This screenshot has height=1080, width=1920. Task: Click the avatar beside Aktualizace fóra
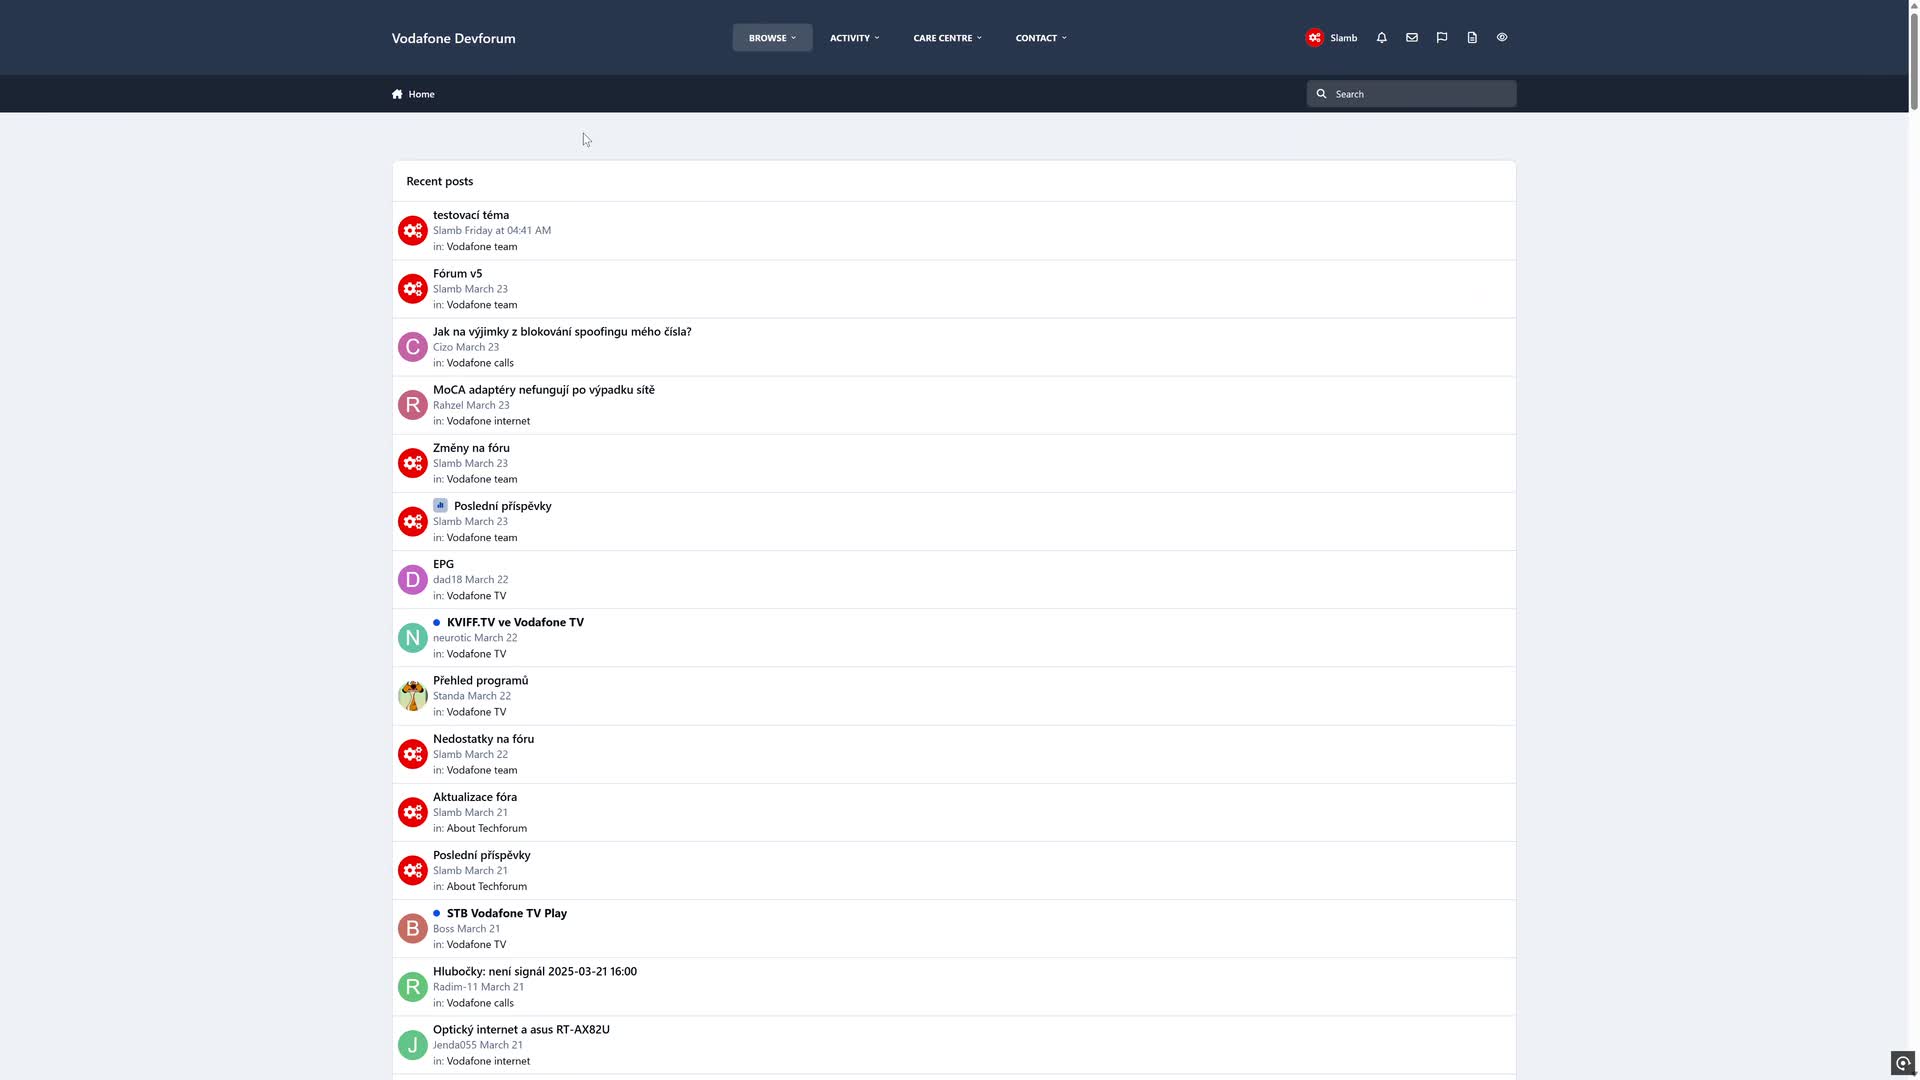tap(412, 812)
